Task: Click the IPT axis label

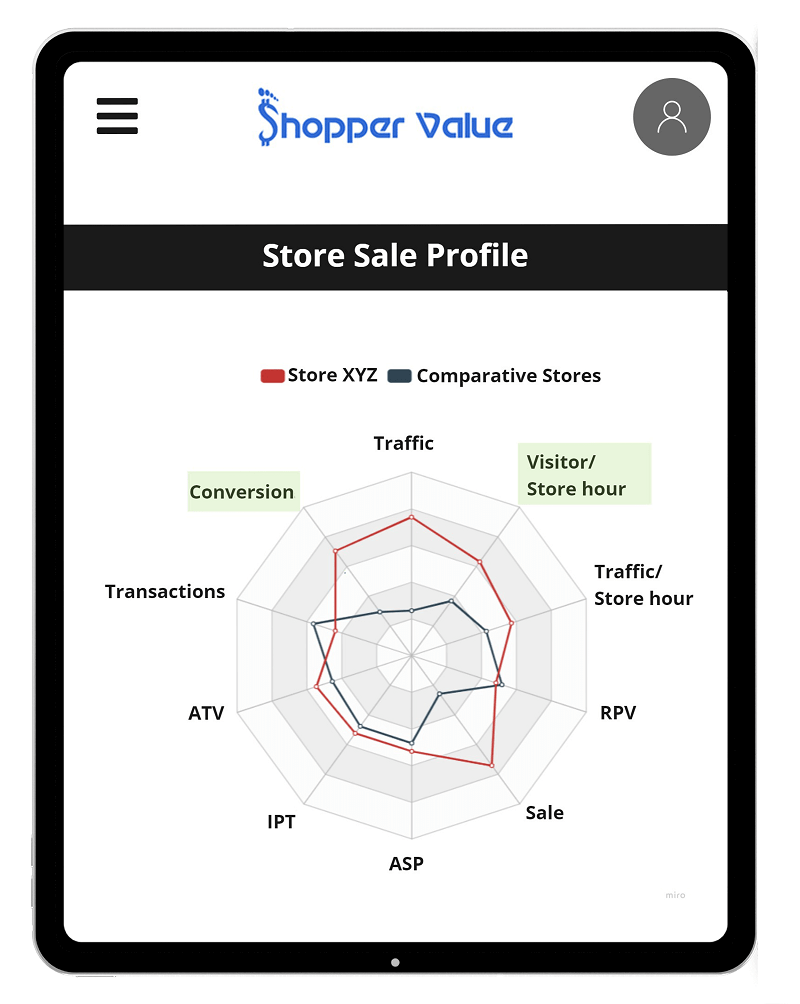Action: (281, 822)
